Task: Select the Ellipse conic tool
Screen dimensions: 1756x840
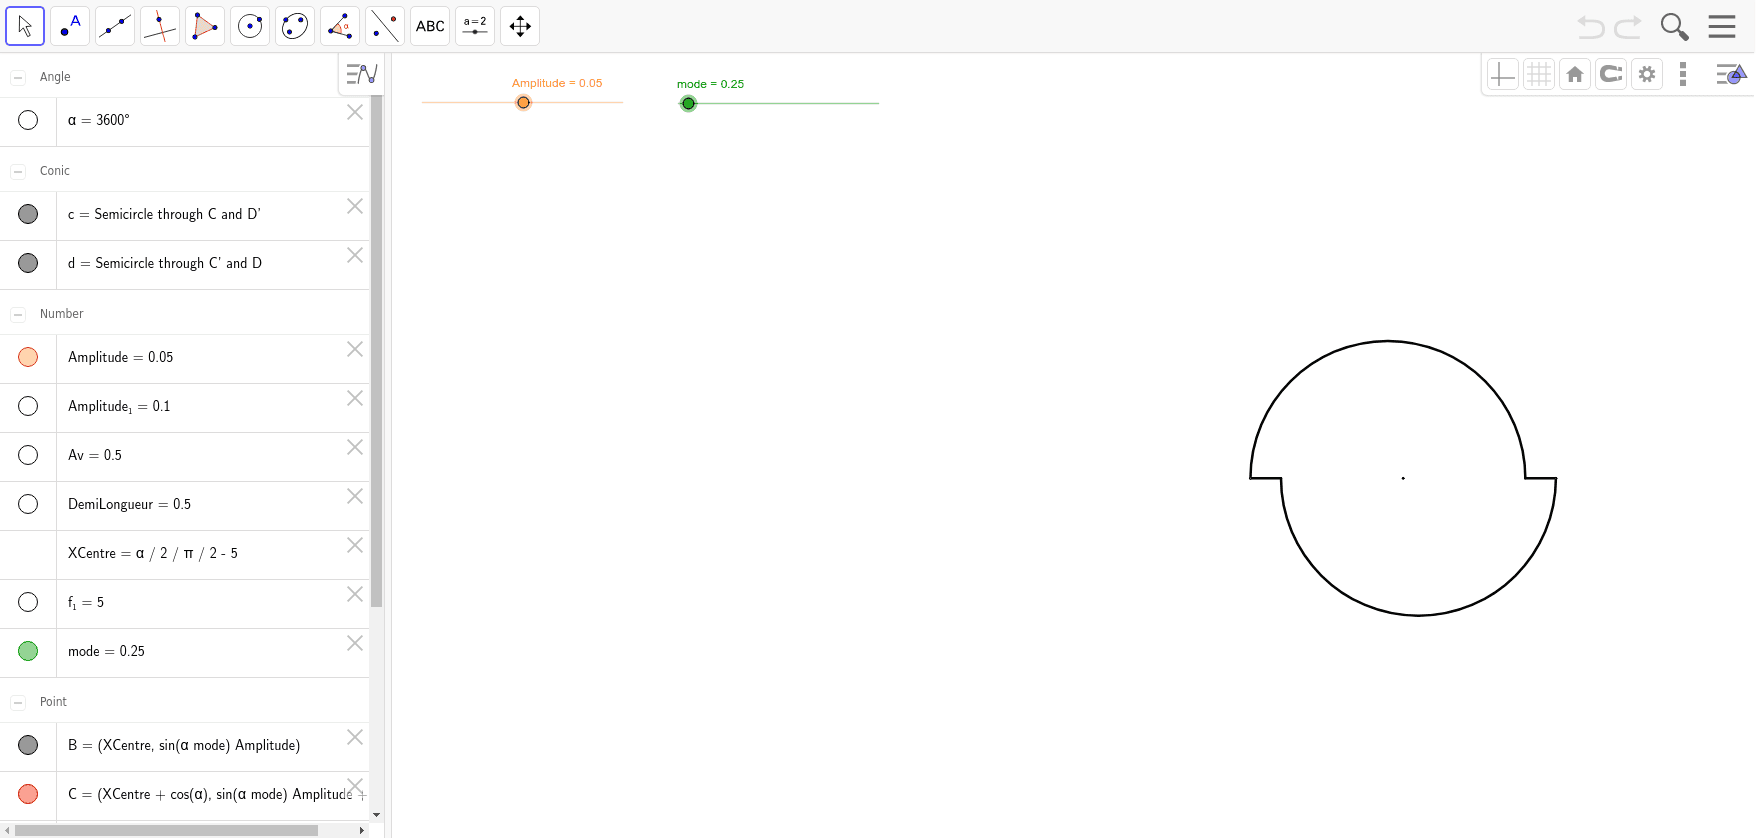Action: 295,26
